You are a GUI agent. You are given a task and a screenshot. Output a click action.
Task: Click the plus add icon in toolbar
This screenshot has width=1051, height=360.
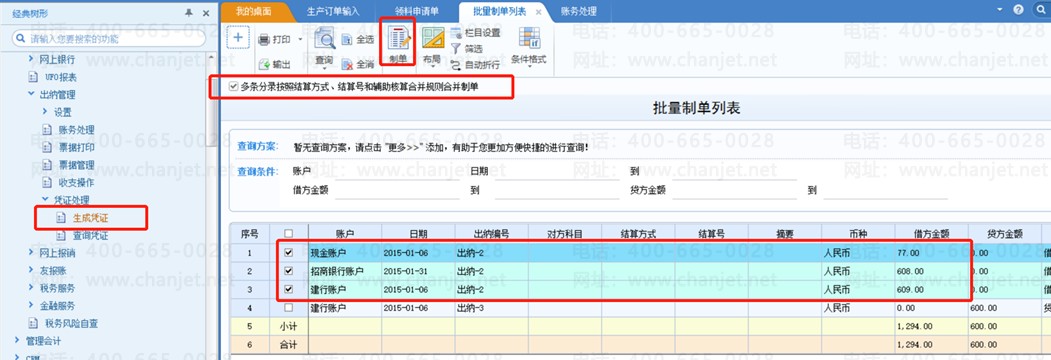point(237,37)
